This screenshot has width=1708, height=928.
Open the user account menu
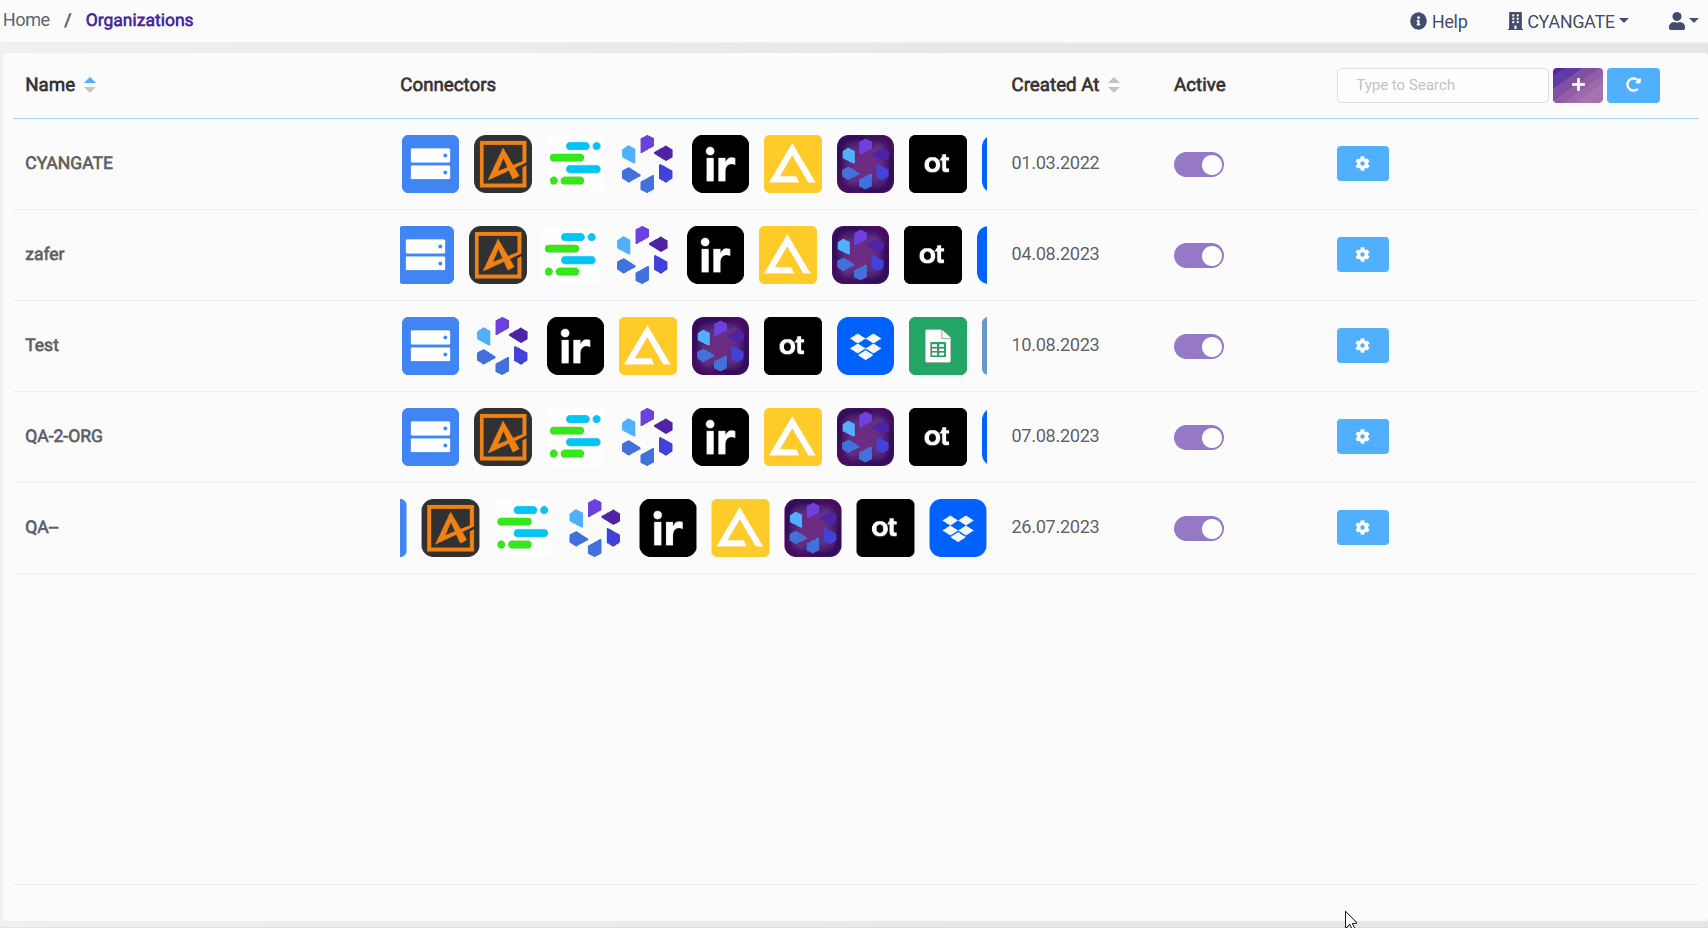[1679, 21]
